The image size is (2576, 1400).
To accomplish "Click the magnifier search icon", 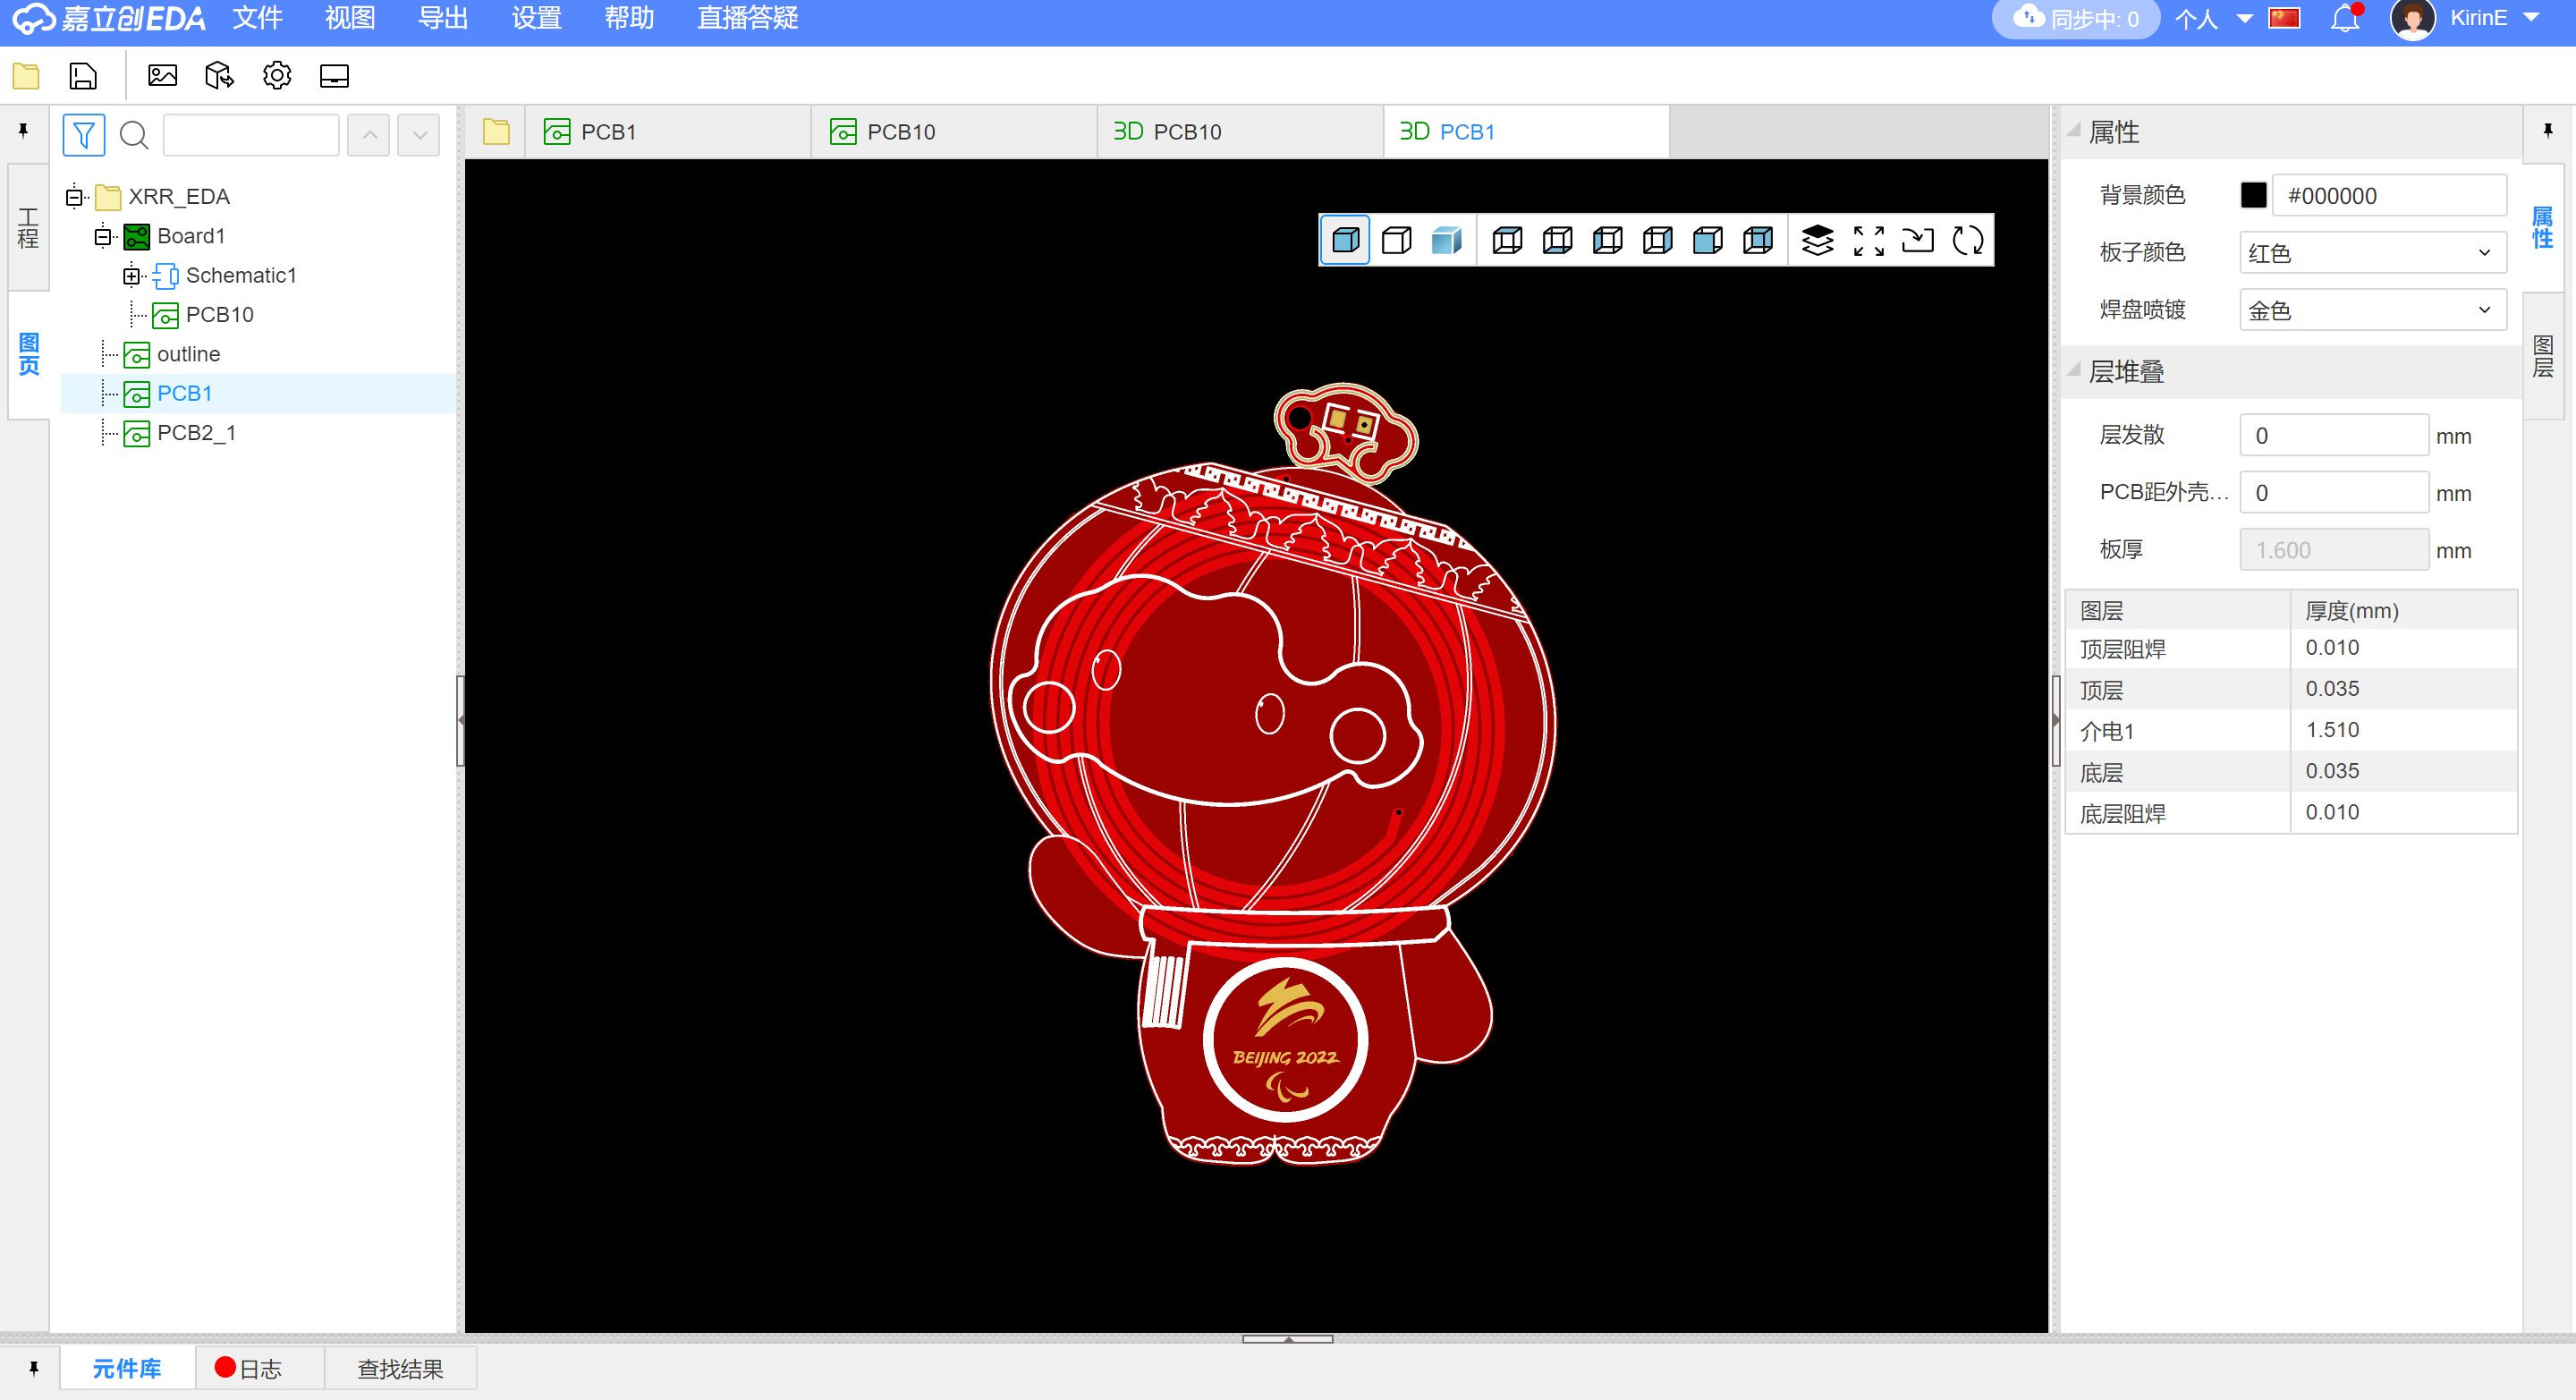I will 134,134.
